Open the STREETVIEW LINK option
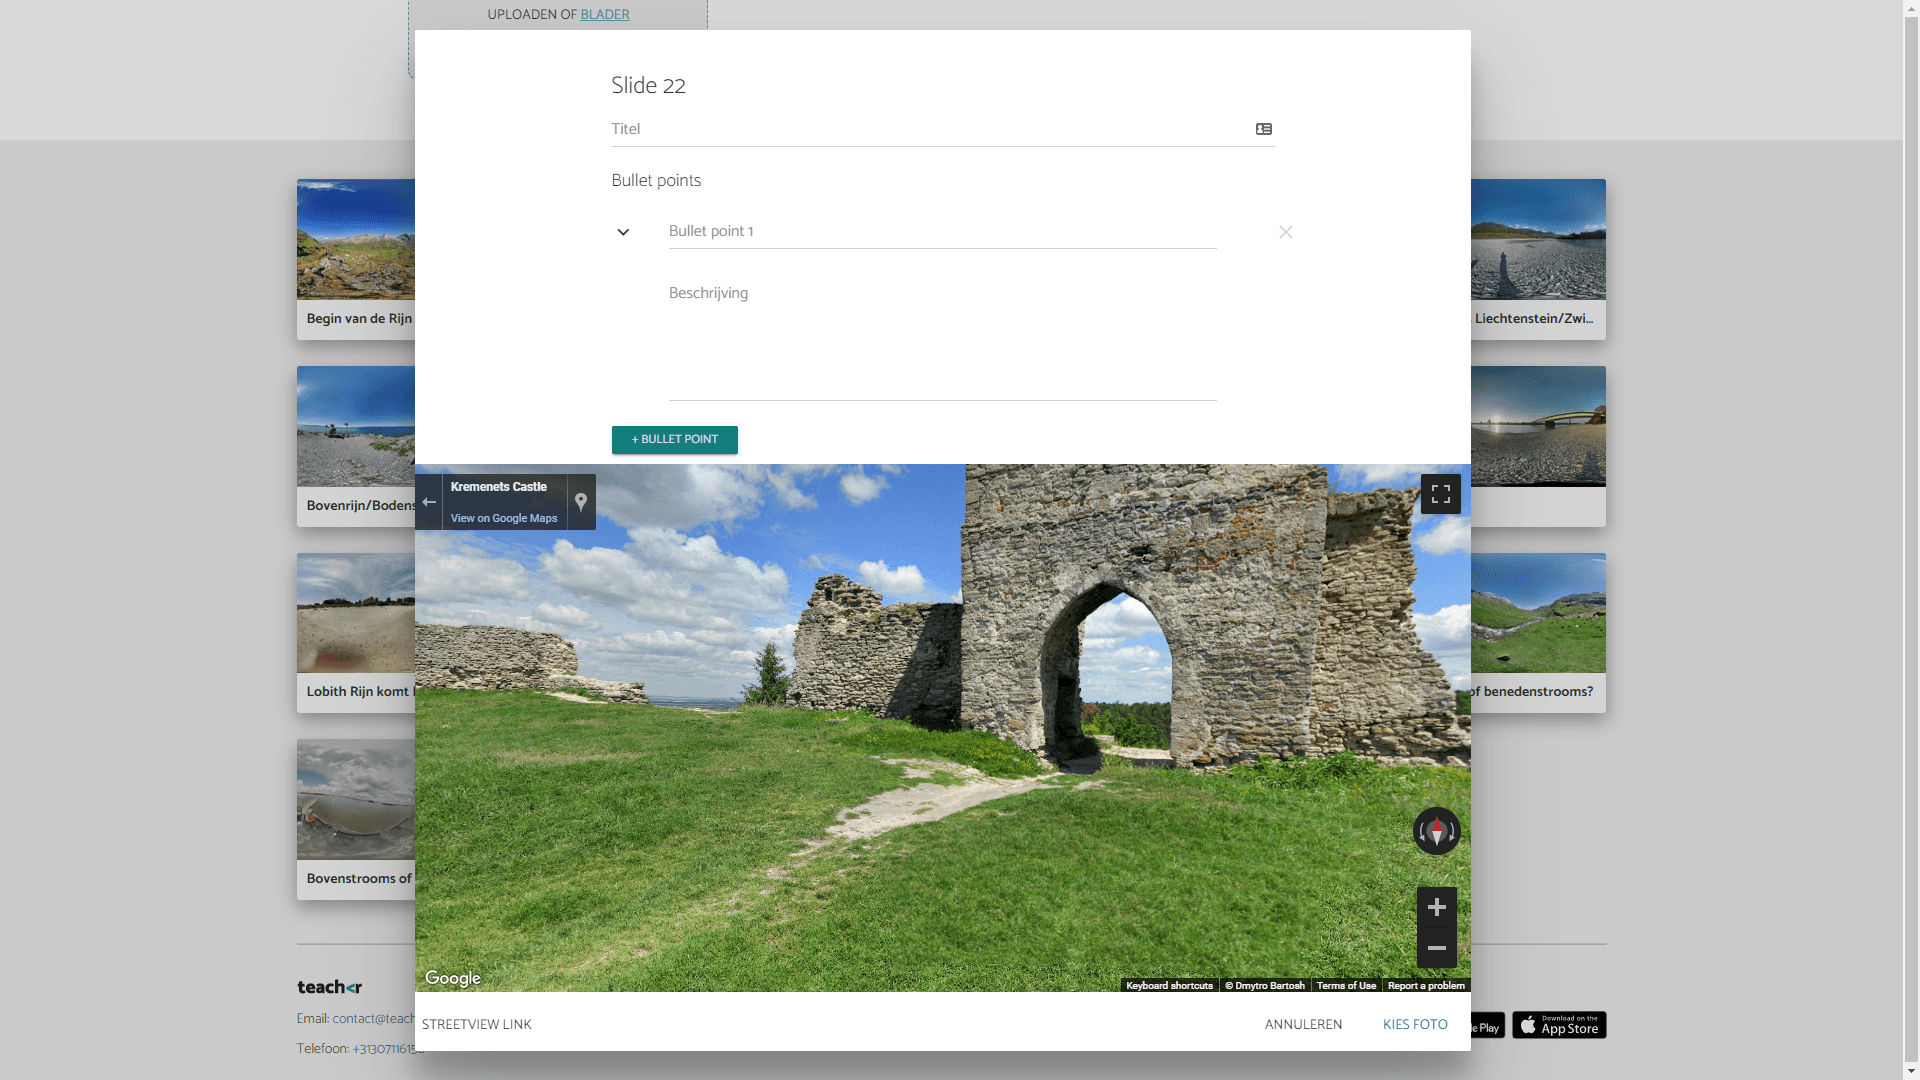This screenshot has width=1920, height=1080. click(x=477, y=1025)
